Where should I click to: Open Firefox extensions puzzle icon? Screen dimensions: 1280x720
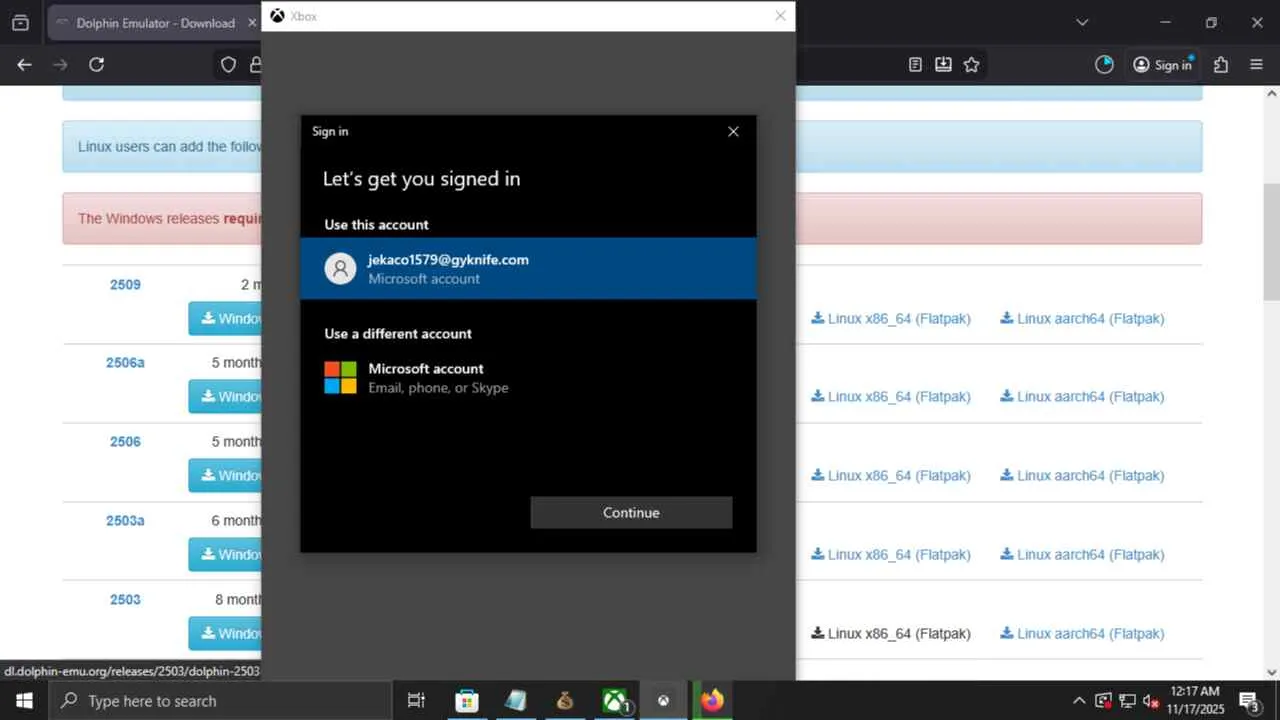1221,64
